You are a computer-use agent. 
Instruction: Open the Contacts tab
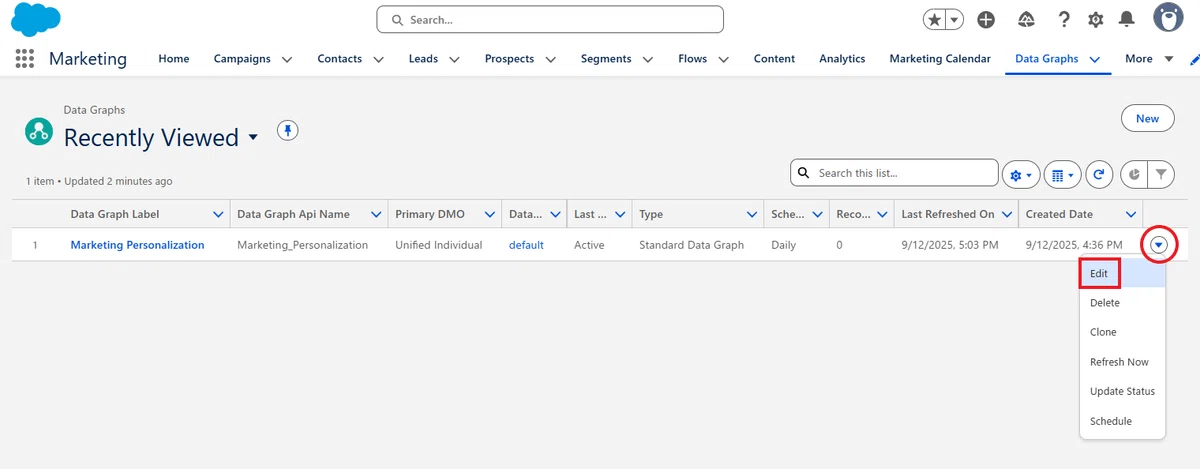(x=340, y=59)
